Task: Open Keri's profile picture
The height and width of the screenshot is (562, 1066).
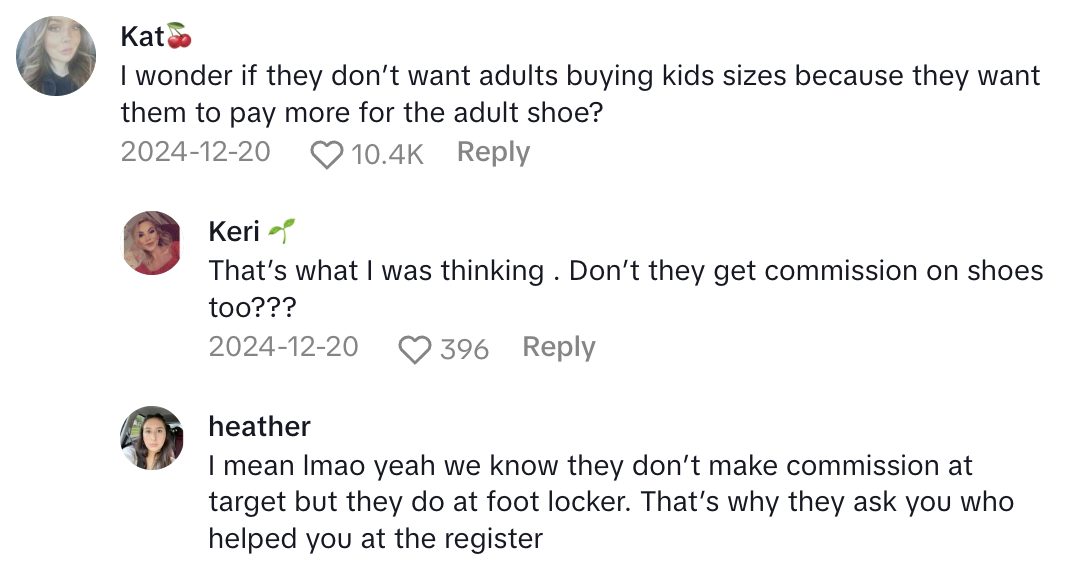Action: click(x=151, y=243)
